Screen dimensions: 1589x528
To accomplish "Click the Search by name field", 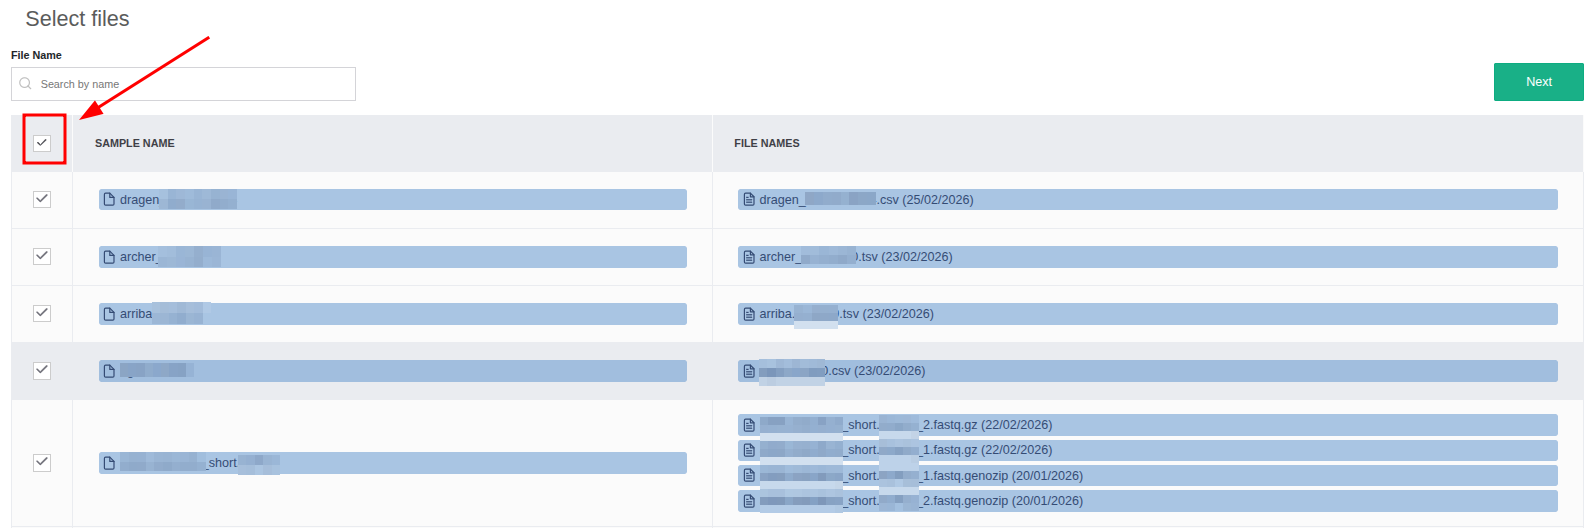I will point(190,84).
